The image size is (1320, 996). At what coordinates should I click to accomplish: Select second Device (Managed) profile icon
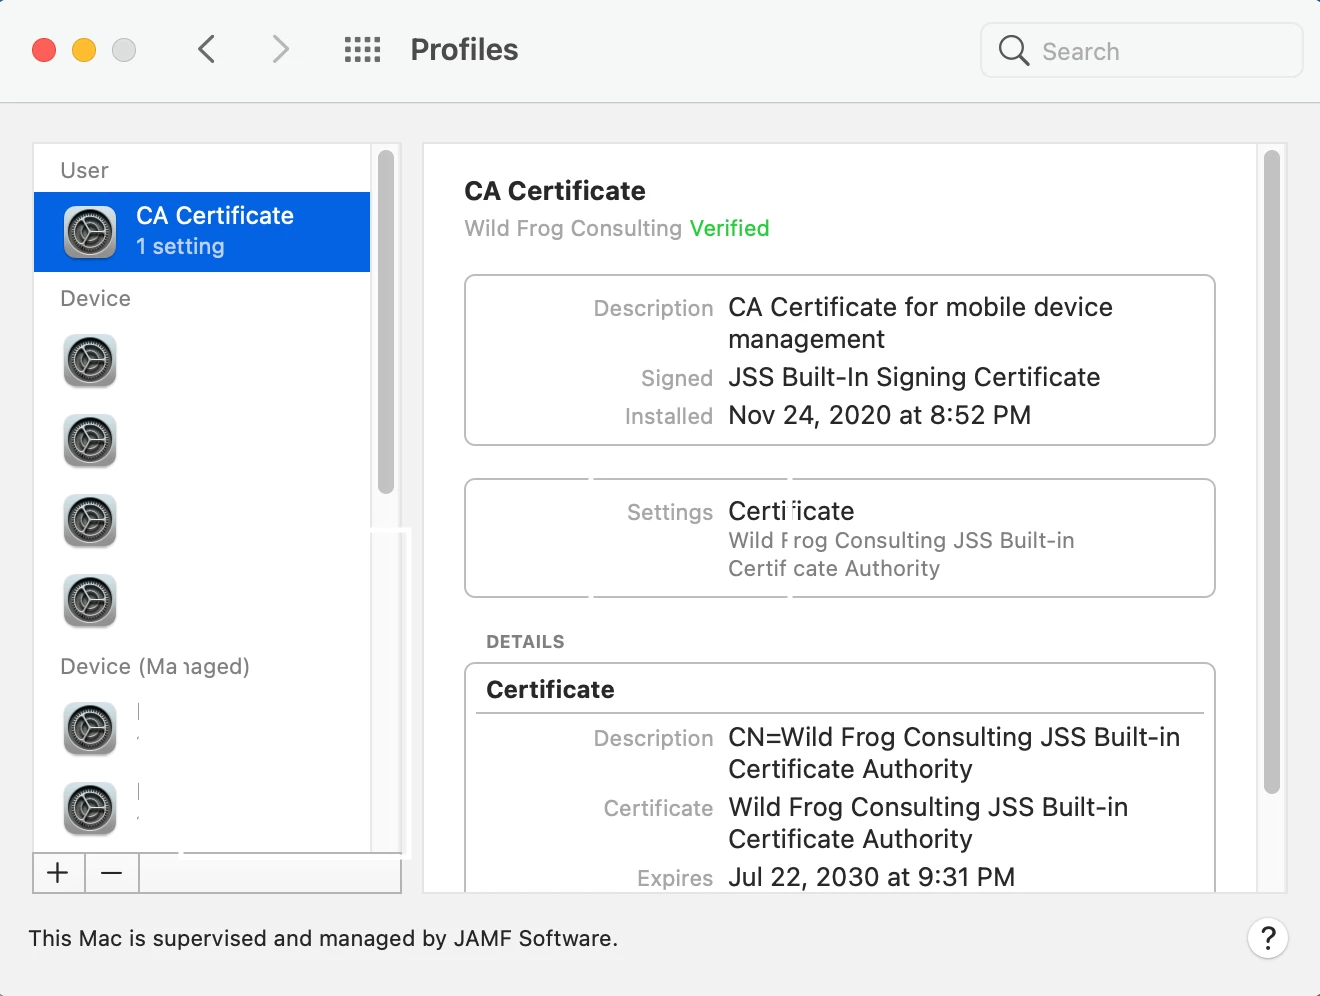pos(90,808)
